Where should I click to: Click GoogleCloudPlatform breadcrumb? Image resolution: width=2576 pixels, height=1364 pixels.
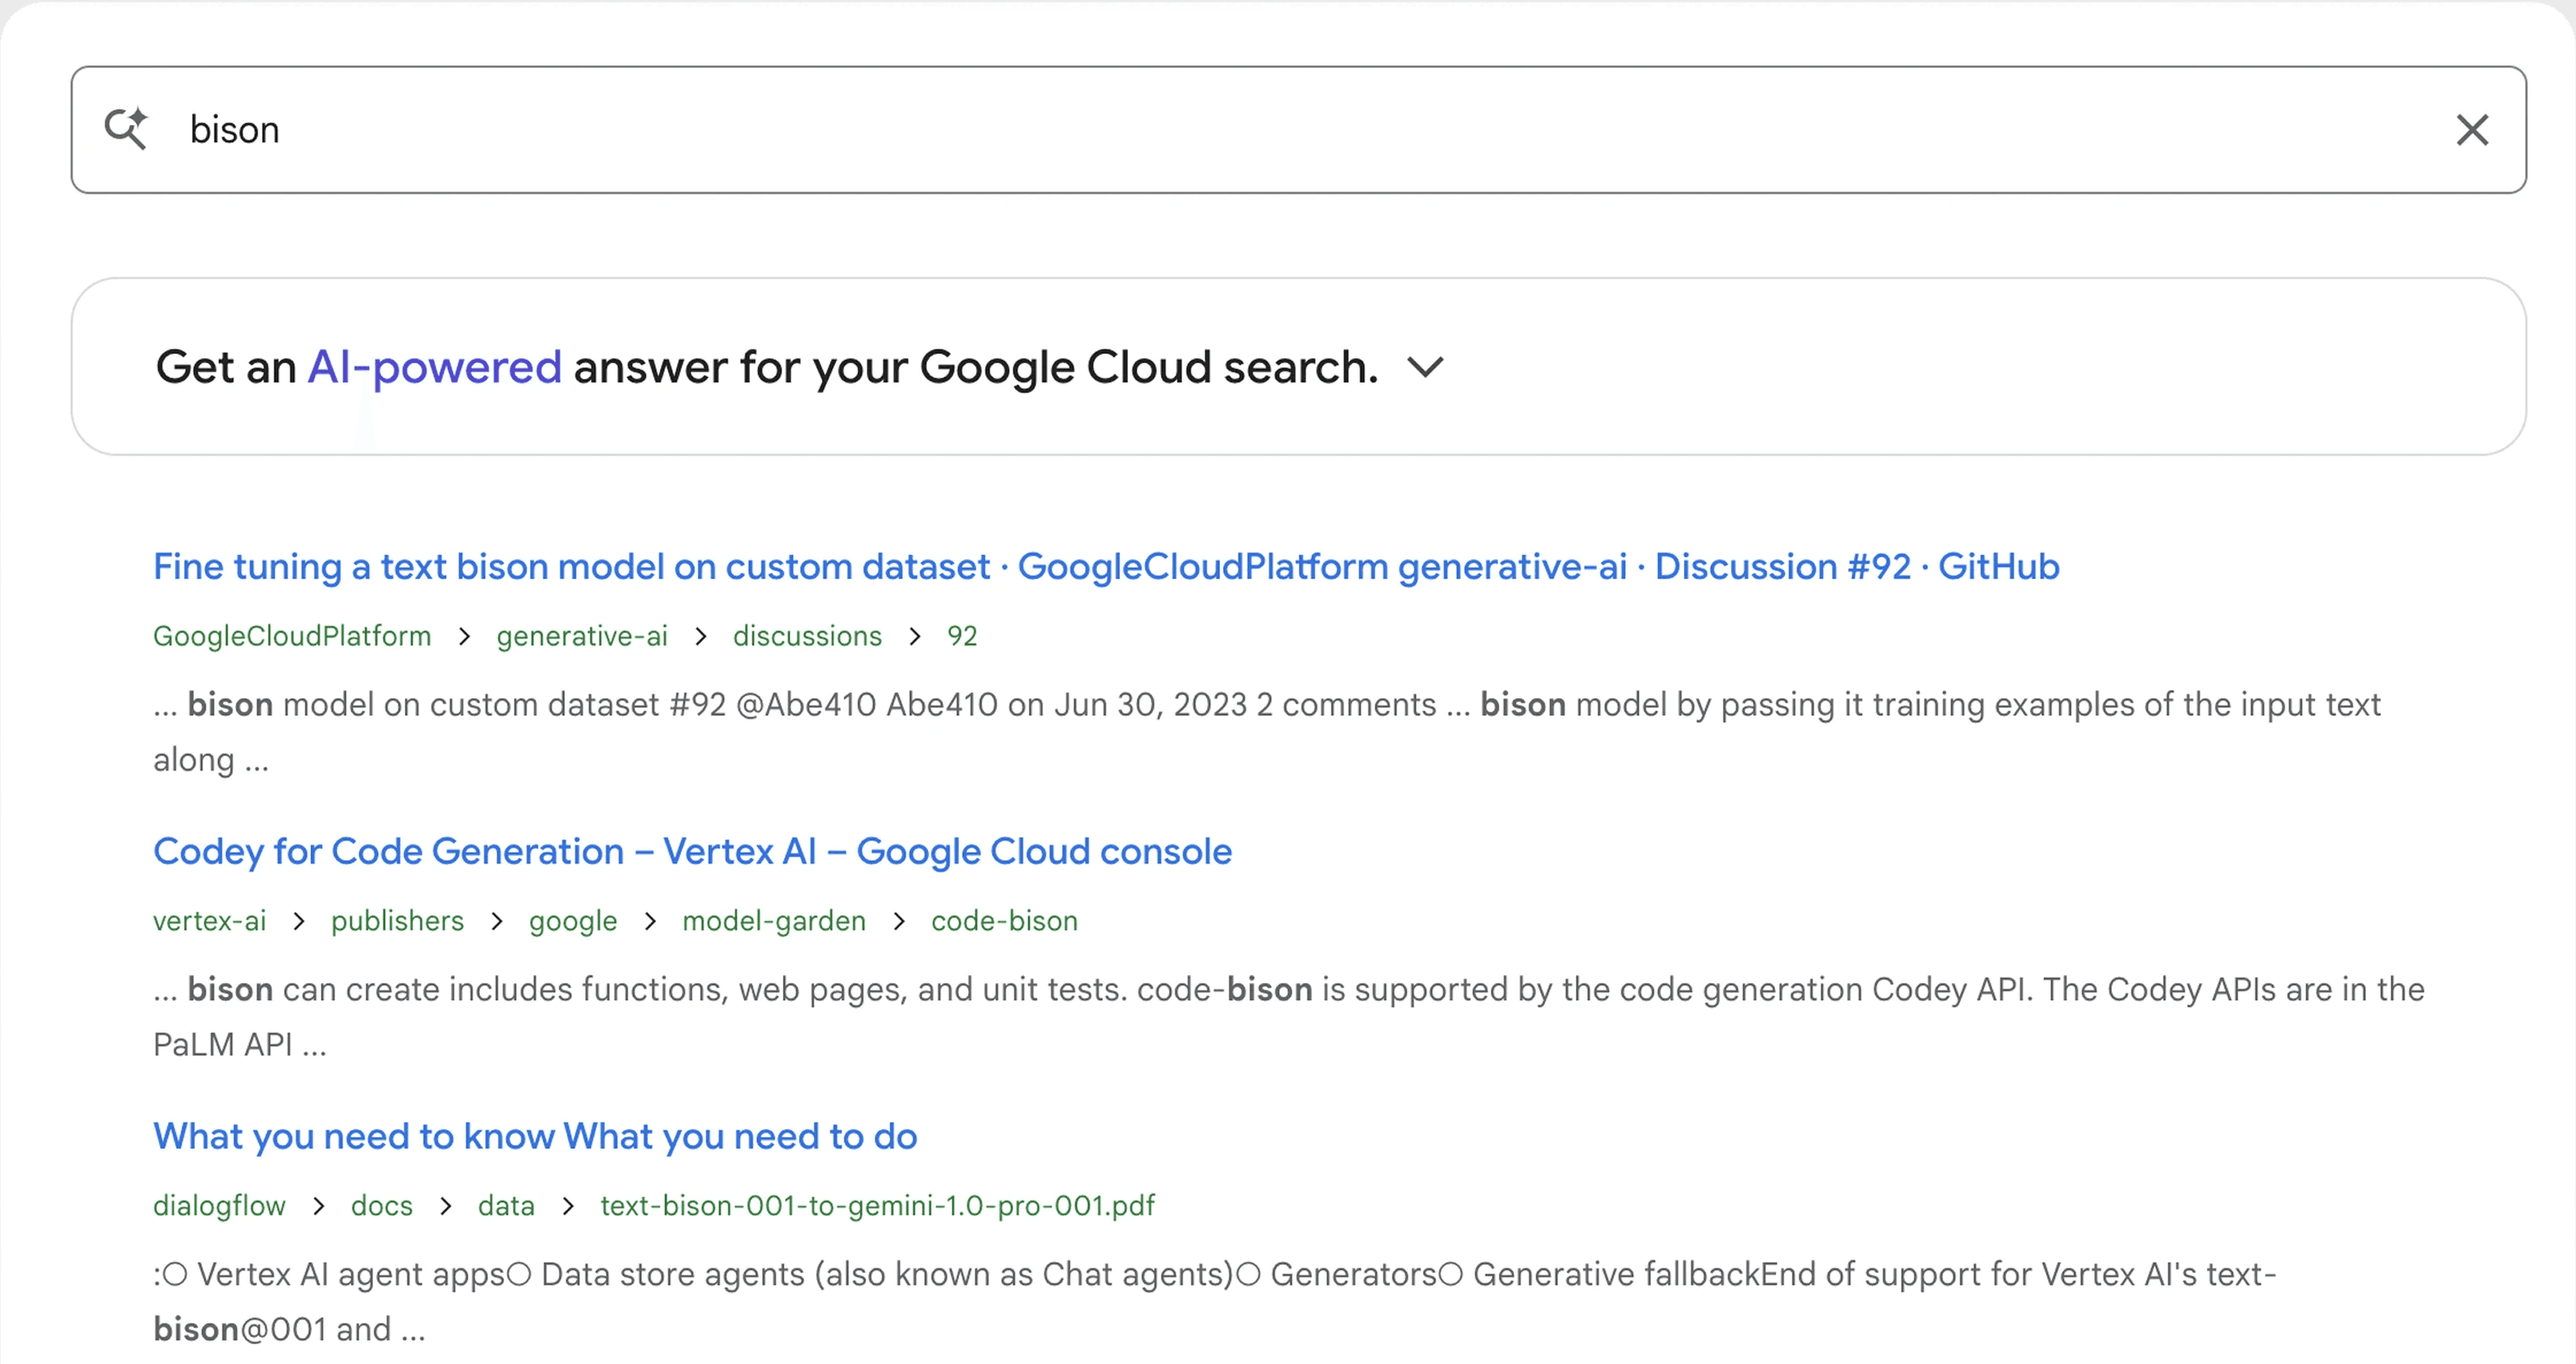292,636
